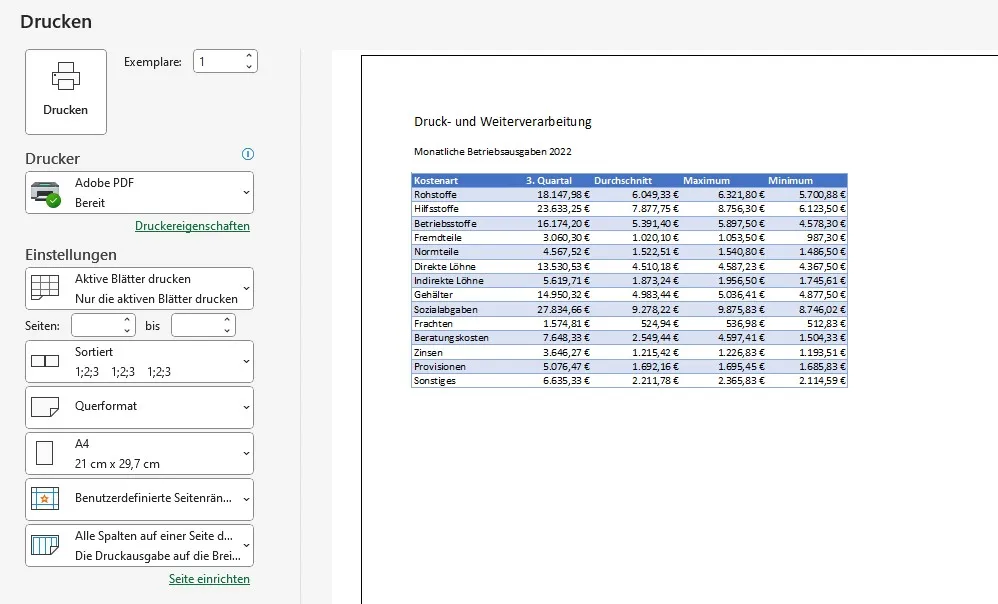Viewport: 998px width, 604px height.
Task: Click the Querformat orientation icon
Action: pyautogui.click(x=46, y=407)
